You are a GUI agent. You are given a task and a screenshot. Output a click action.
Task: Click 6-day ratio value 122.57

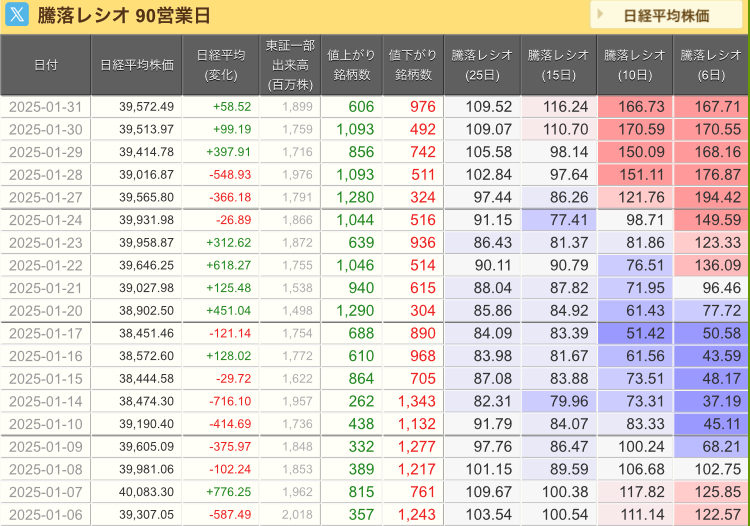(718, 515)
